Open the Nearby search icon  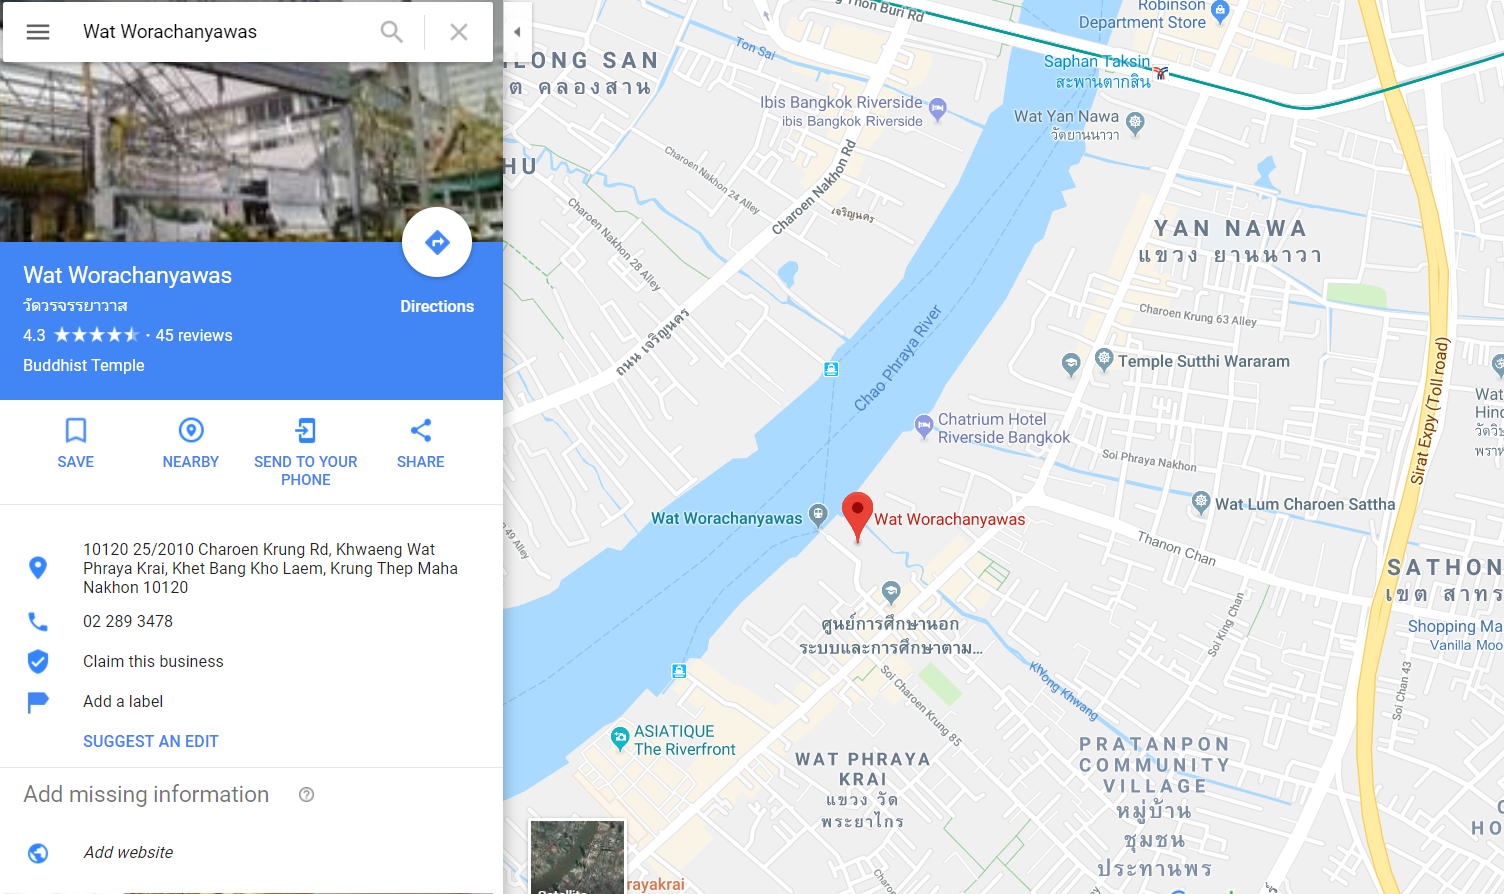191,431
